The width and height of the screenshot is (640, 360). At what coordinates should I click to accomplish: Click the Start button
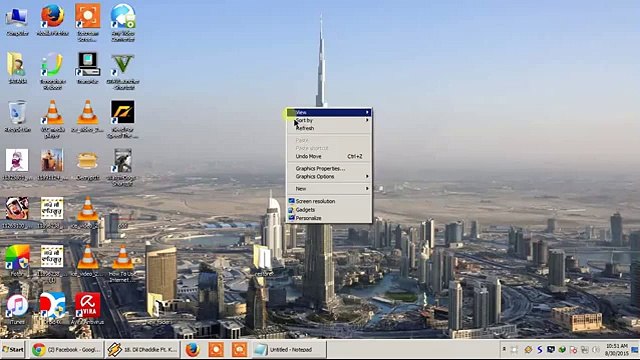13,350
